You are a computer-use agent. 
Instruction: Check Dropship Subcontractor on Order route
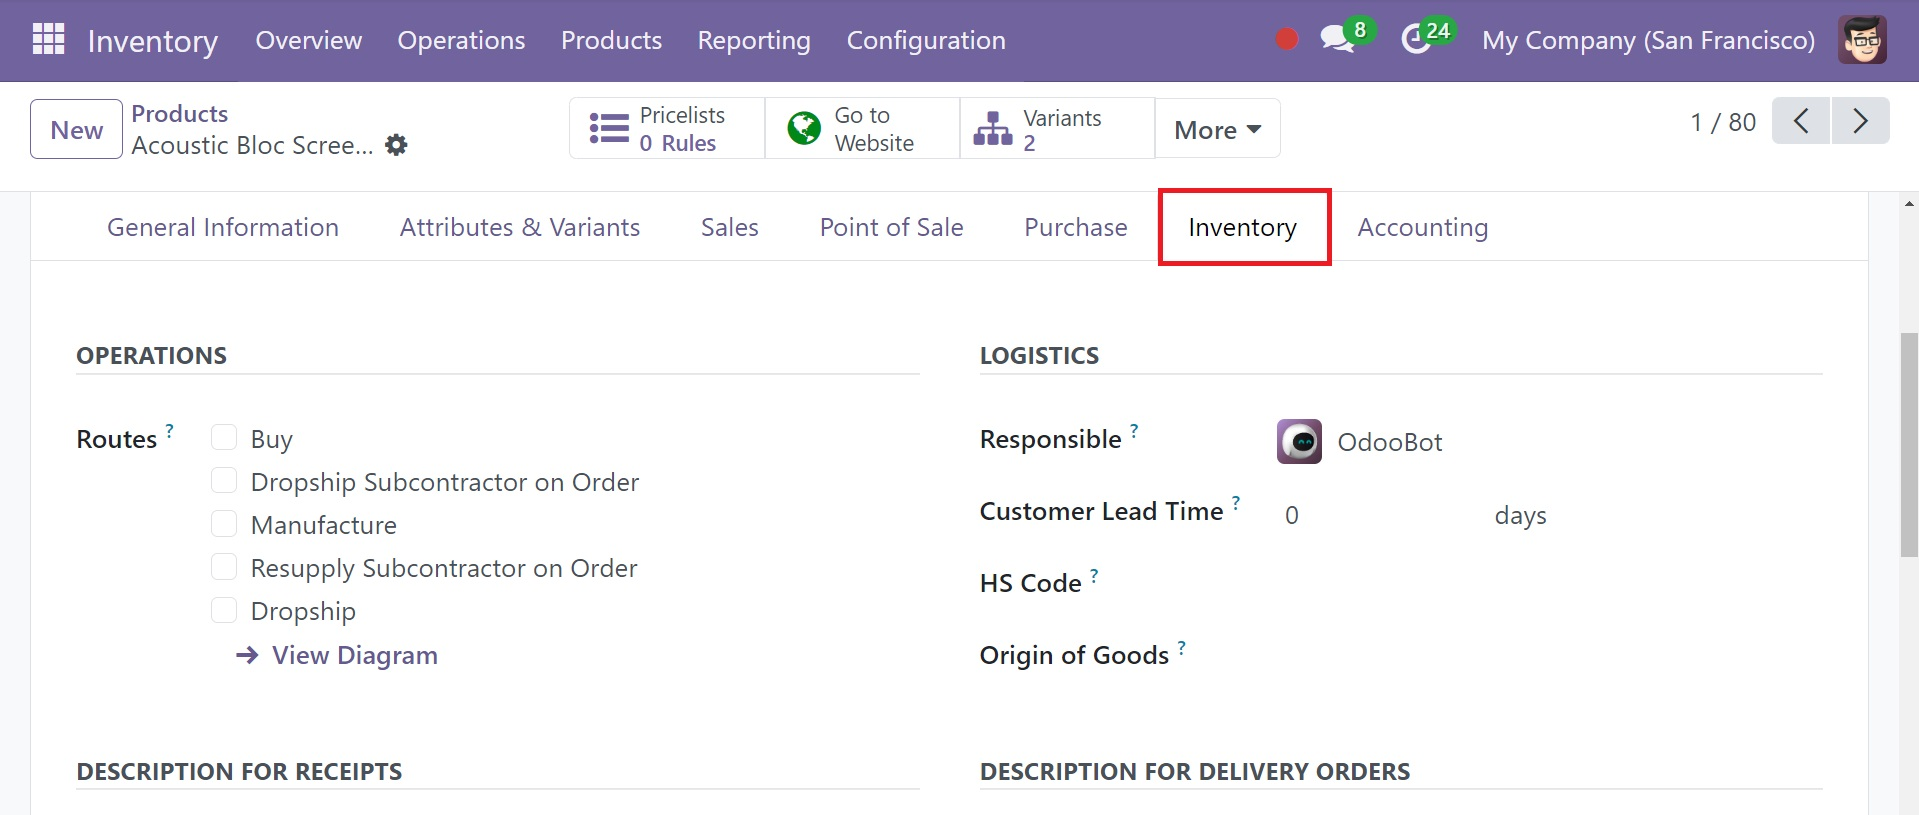[224, 481]
